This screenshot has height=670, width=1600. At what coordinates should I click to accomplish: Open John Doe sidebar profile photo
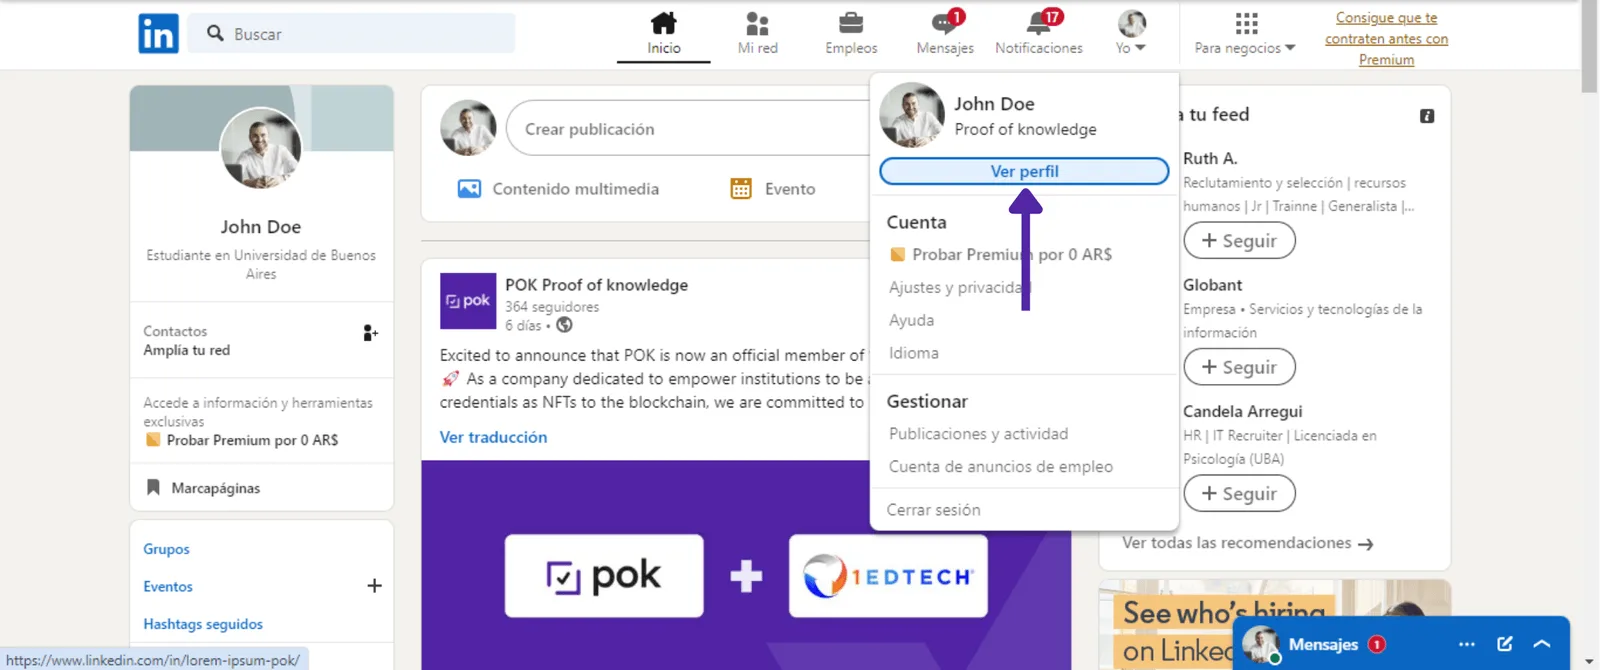point(261,148)
